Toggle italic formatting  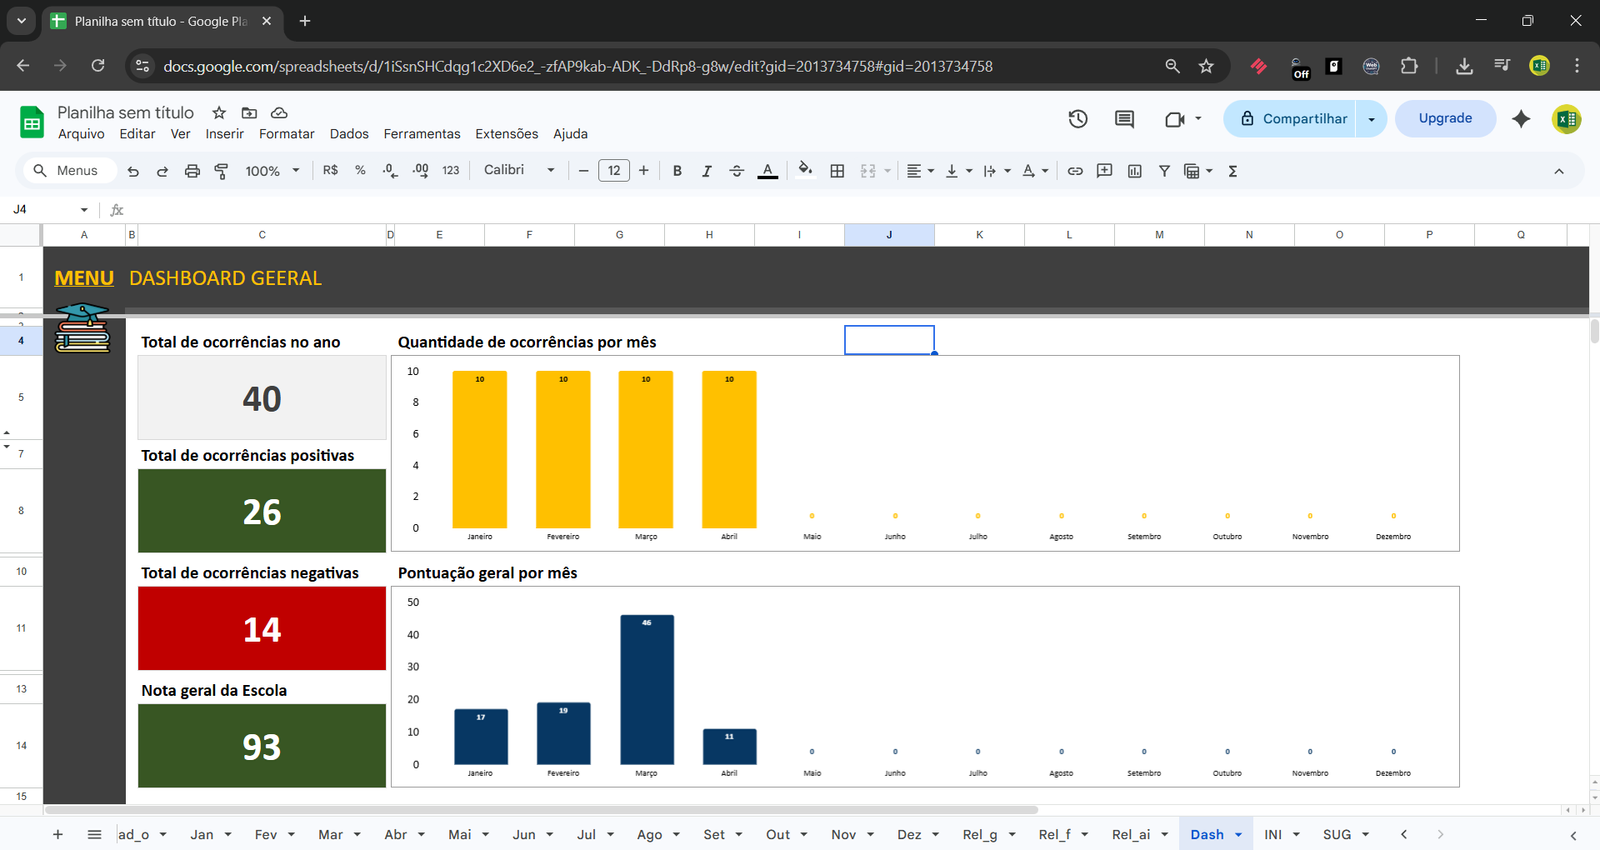[707, 171]
